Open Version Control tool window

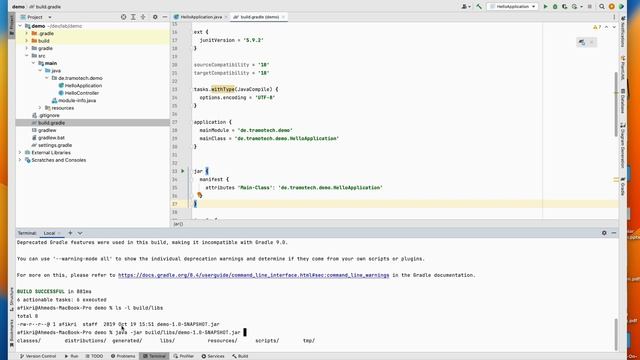tap(38, 356)
